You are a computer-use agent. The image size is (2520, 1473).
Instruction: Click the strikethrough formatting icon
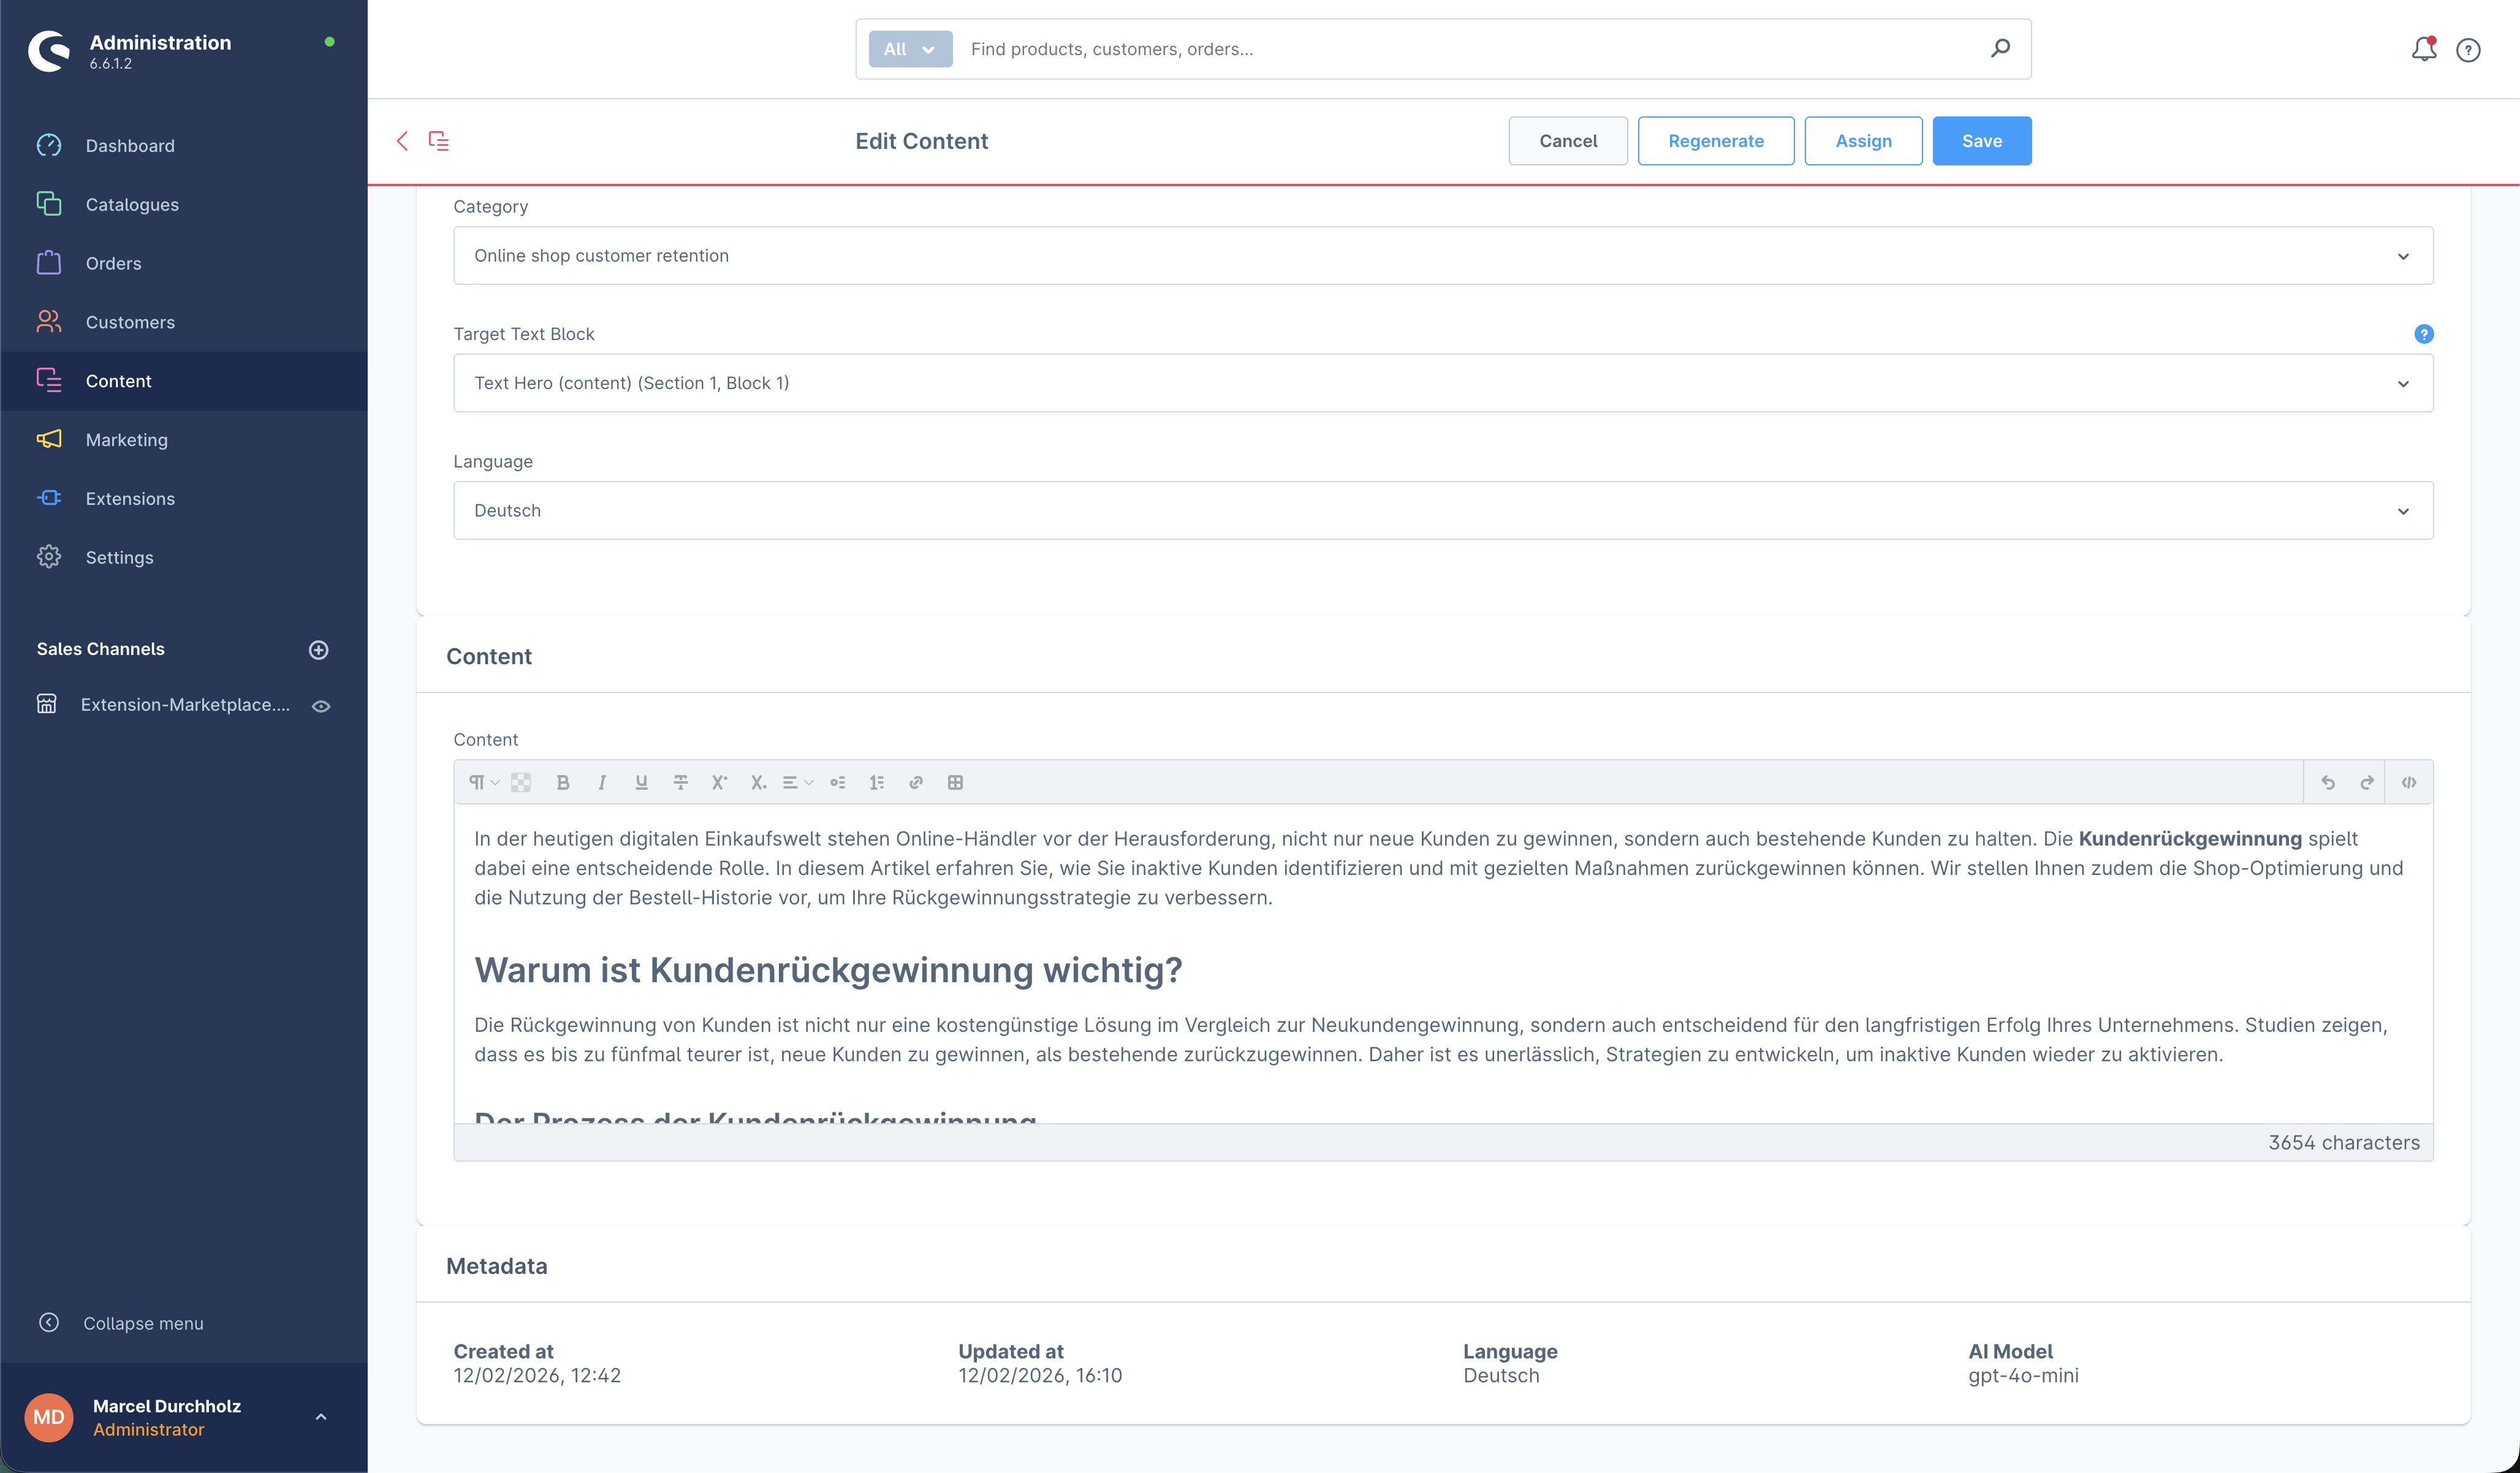click(680, 782)
